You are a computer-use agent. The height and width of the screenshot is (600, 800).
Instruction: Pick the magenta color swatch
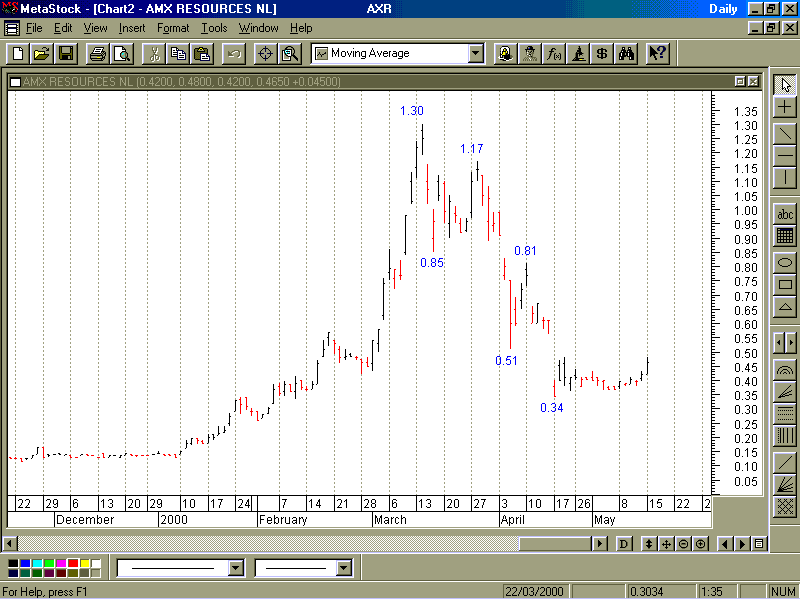click(61, 563)
